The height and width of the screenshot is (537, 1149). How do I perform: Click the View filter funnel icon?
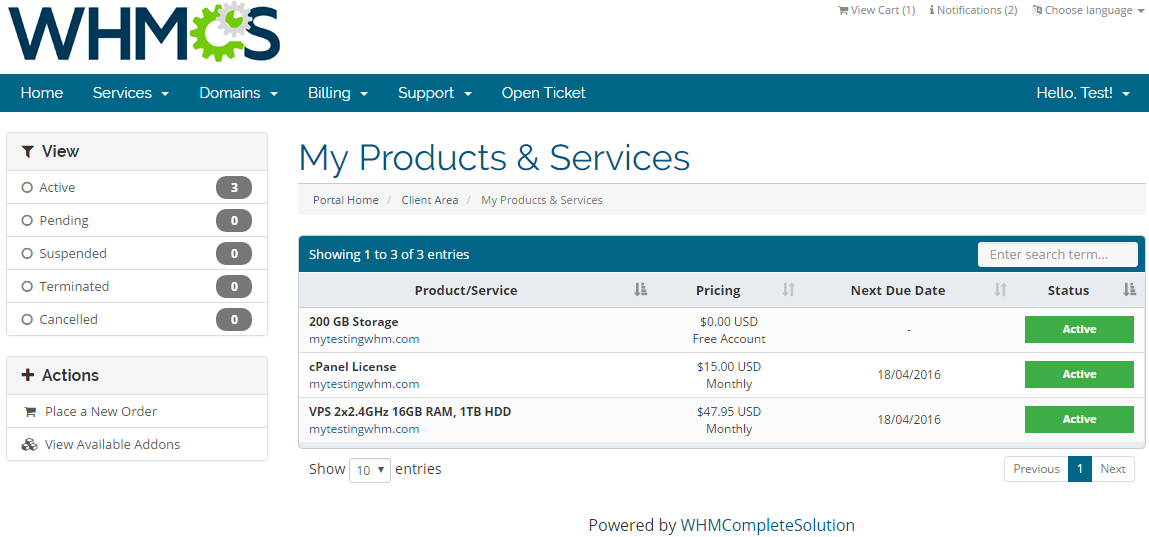(28, 152)
